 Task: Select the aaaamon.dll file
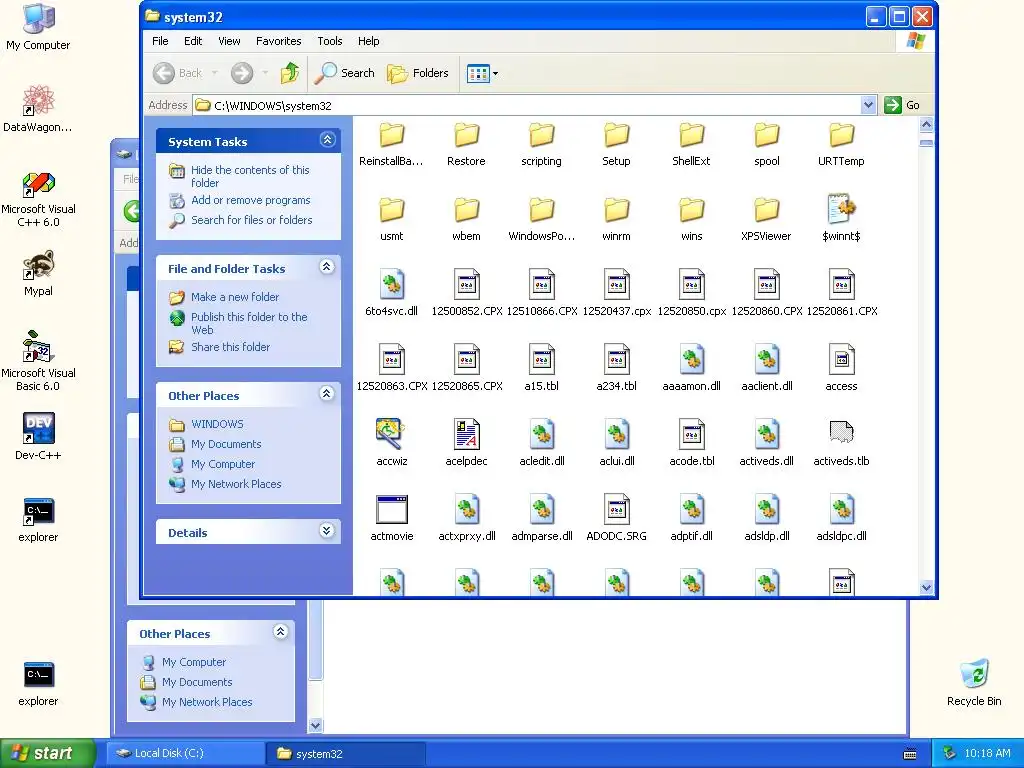[x=692, y=369]
